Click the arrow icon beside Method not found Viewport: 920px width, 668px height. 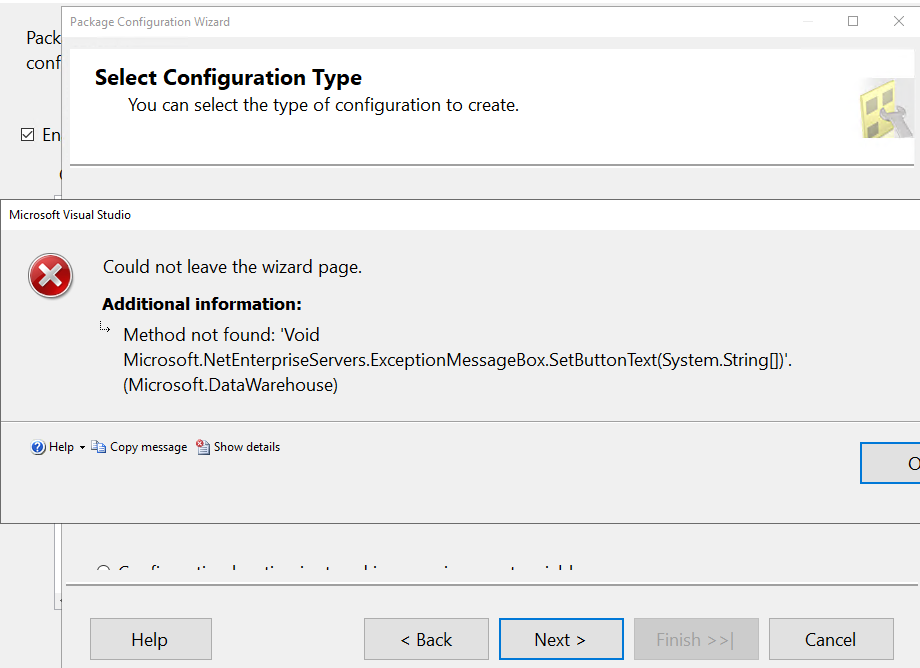tap(105, 327)
